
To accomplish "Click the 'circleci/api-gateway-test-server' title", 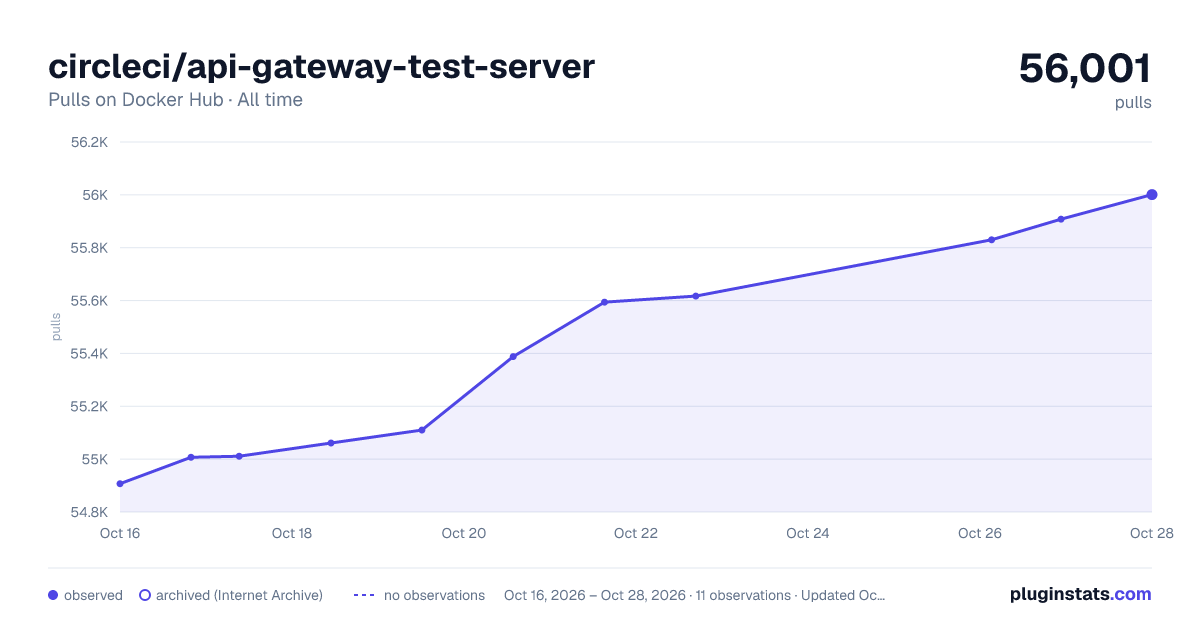I will [x=321, y=66].
